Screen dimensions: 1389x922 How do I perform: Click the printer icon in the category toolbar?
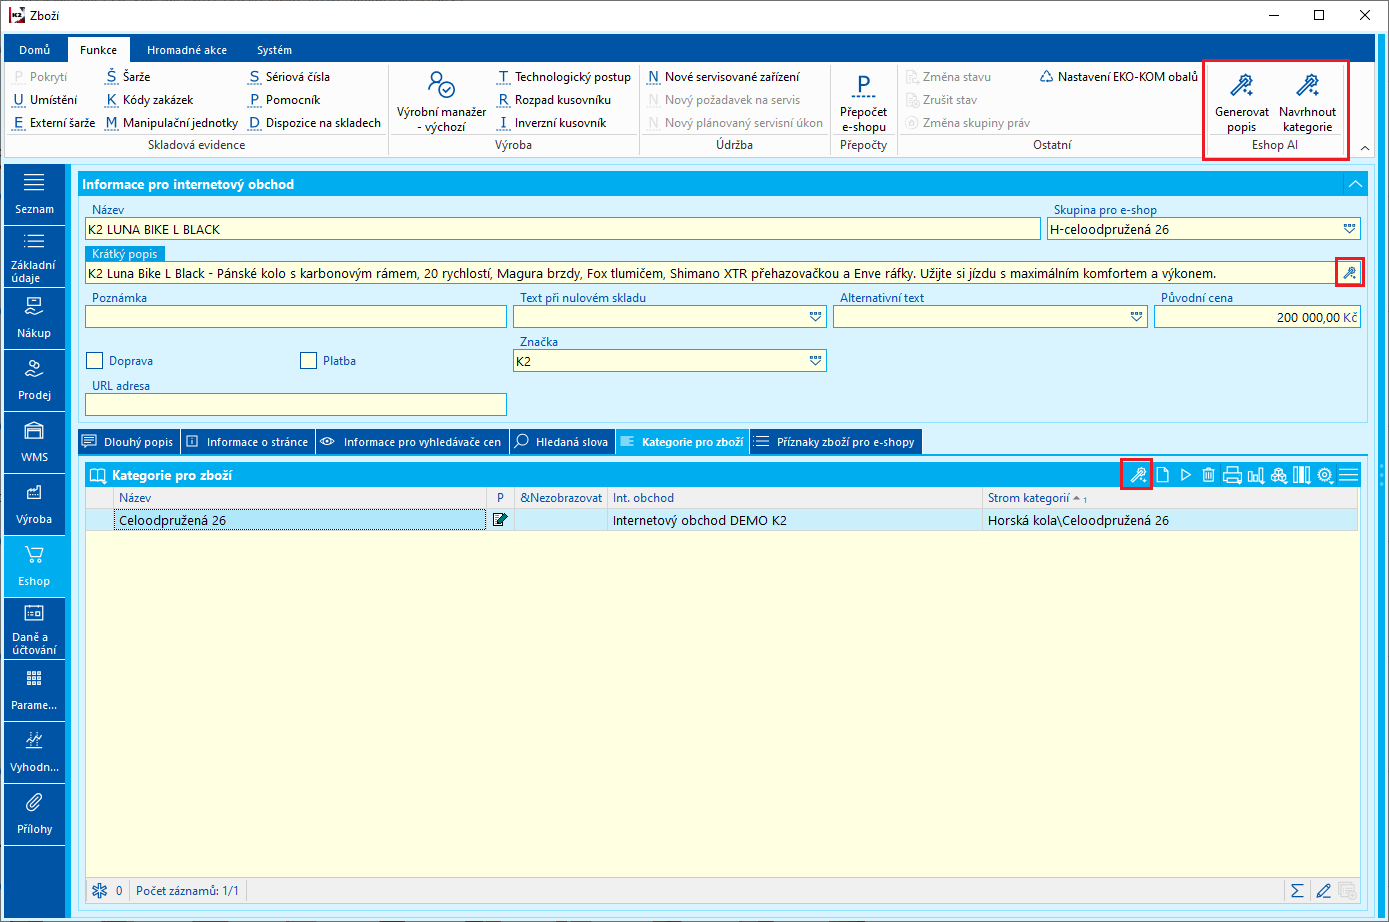pos(1232,475)
